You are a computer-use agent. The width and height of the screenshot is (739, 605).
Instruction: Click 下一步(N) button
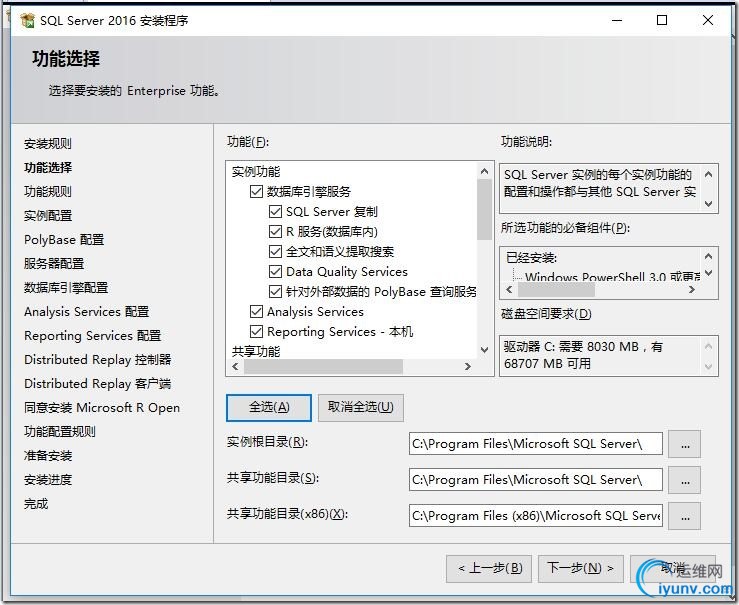tap(581, 568)
